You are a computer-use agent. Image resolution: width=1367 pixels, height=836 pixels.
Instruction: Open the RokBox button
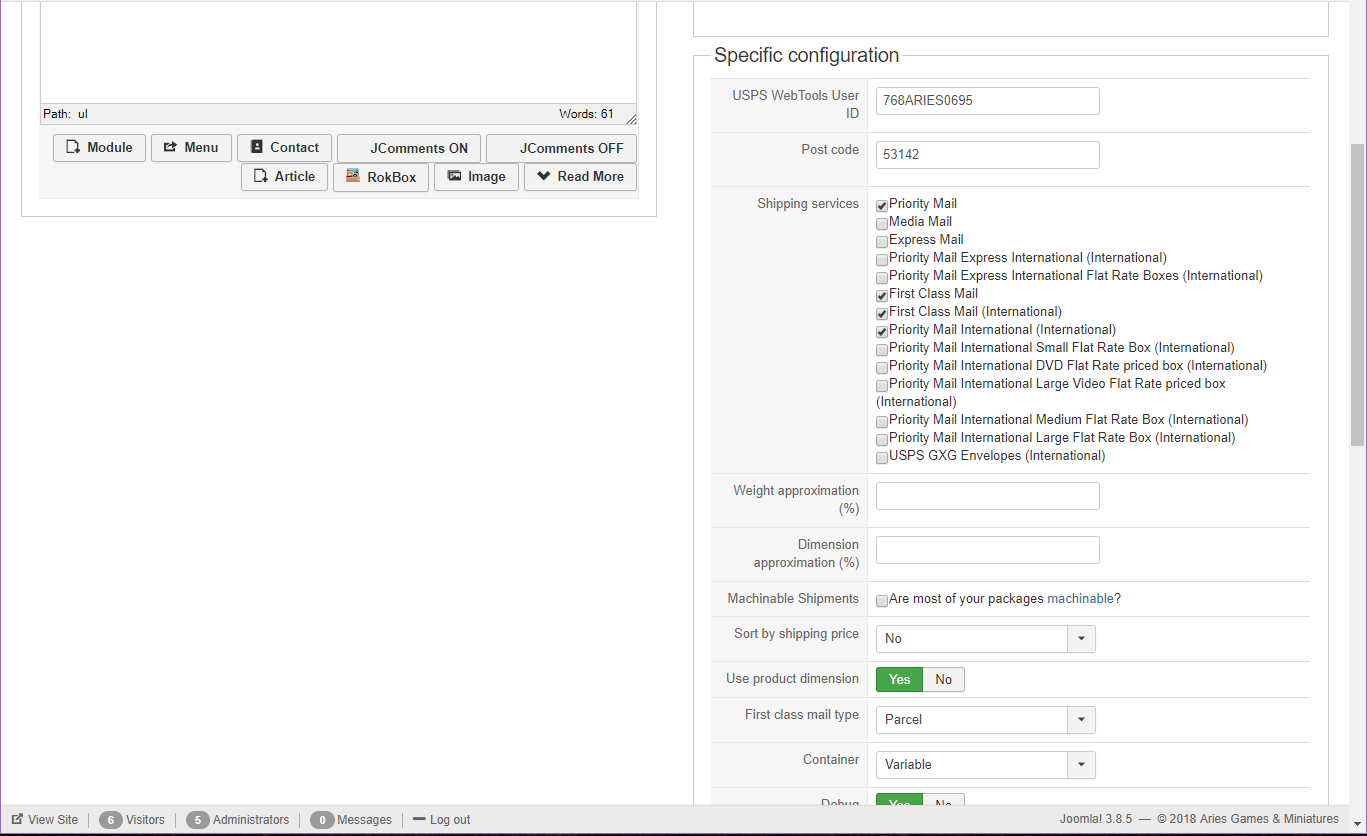click(x=381, y=177)
